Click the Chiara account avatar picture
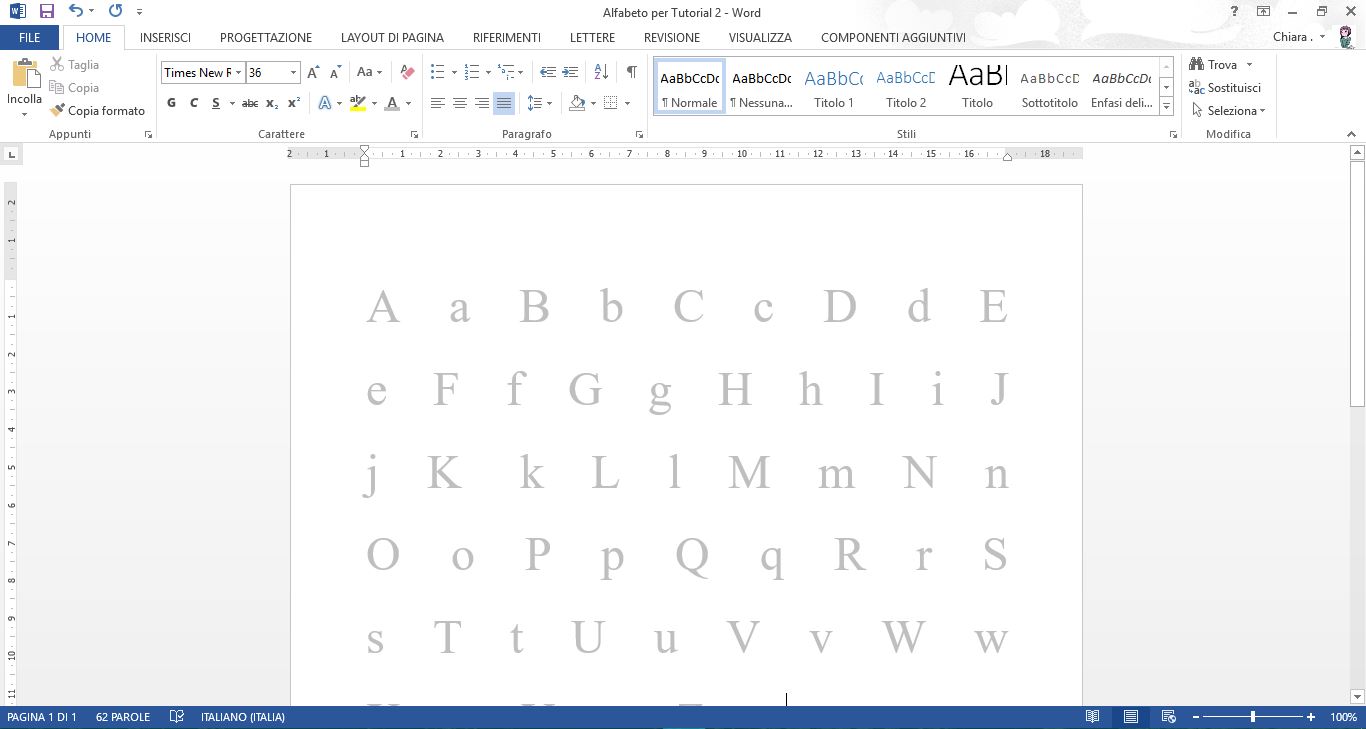The image size is (1366, 729). (x=1345, y=36)
